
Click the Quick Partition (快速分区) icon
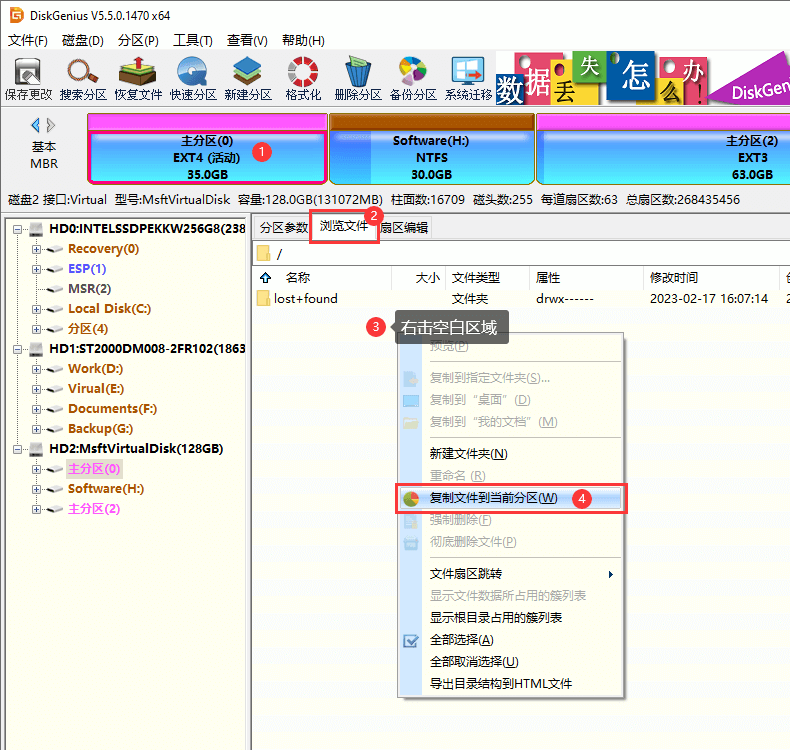point(192,71)
